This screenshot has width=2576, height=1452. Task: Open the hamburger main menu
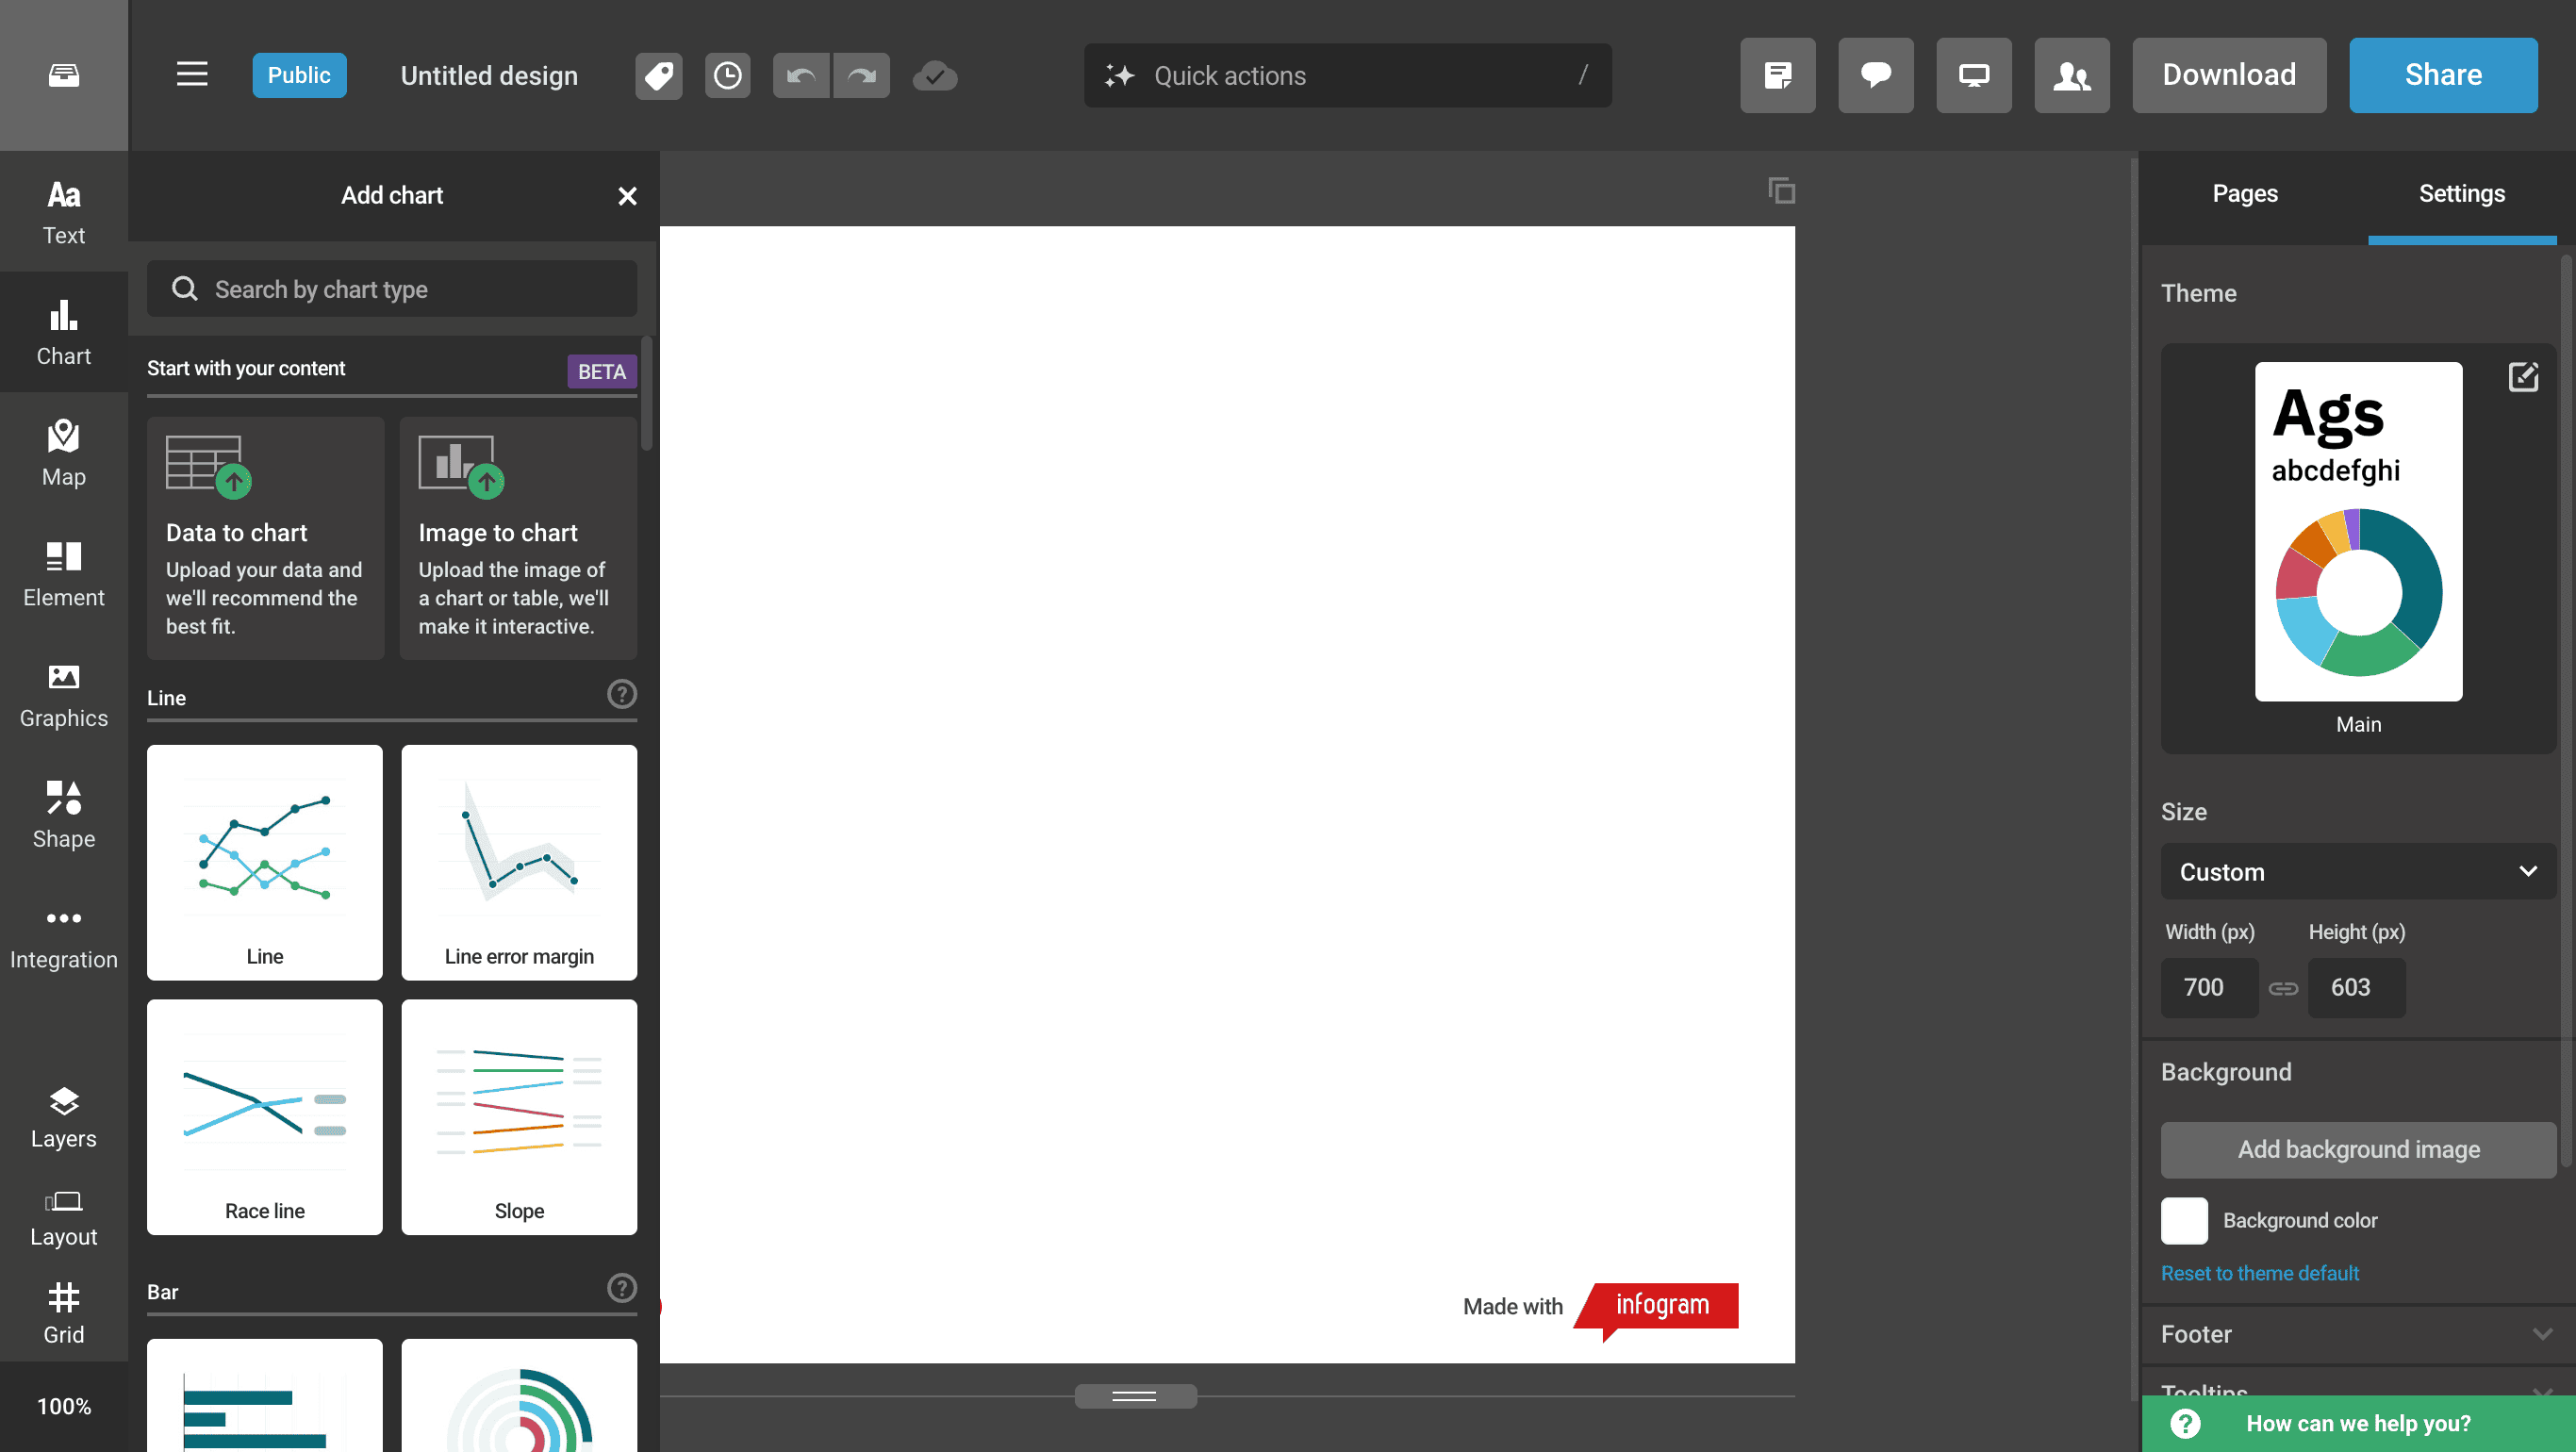pos(192,75)
